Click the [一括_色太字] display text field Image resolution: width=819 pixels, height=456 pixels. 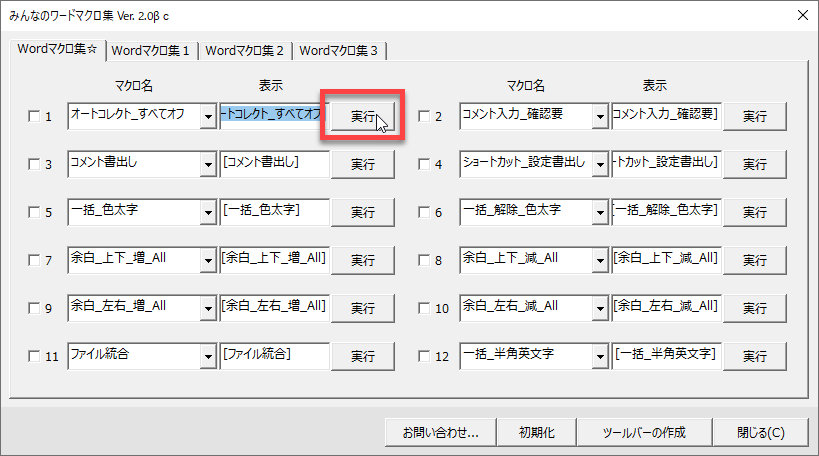click(x=274, y=211)
